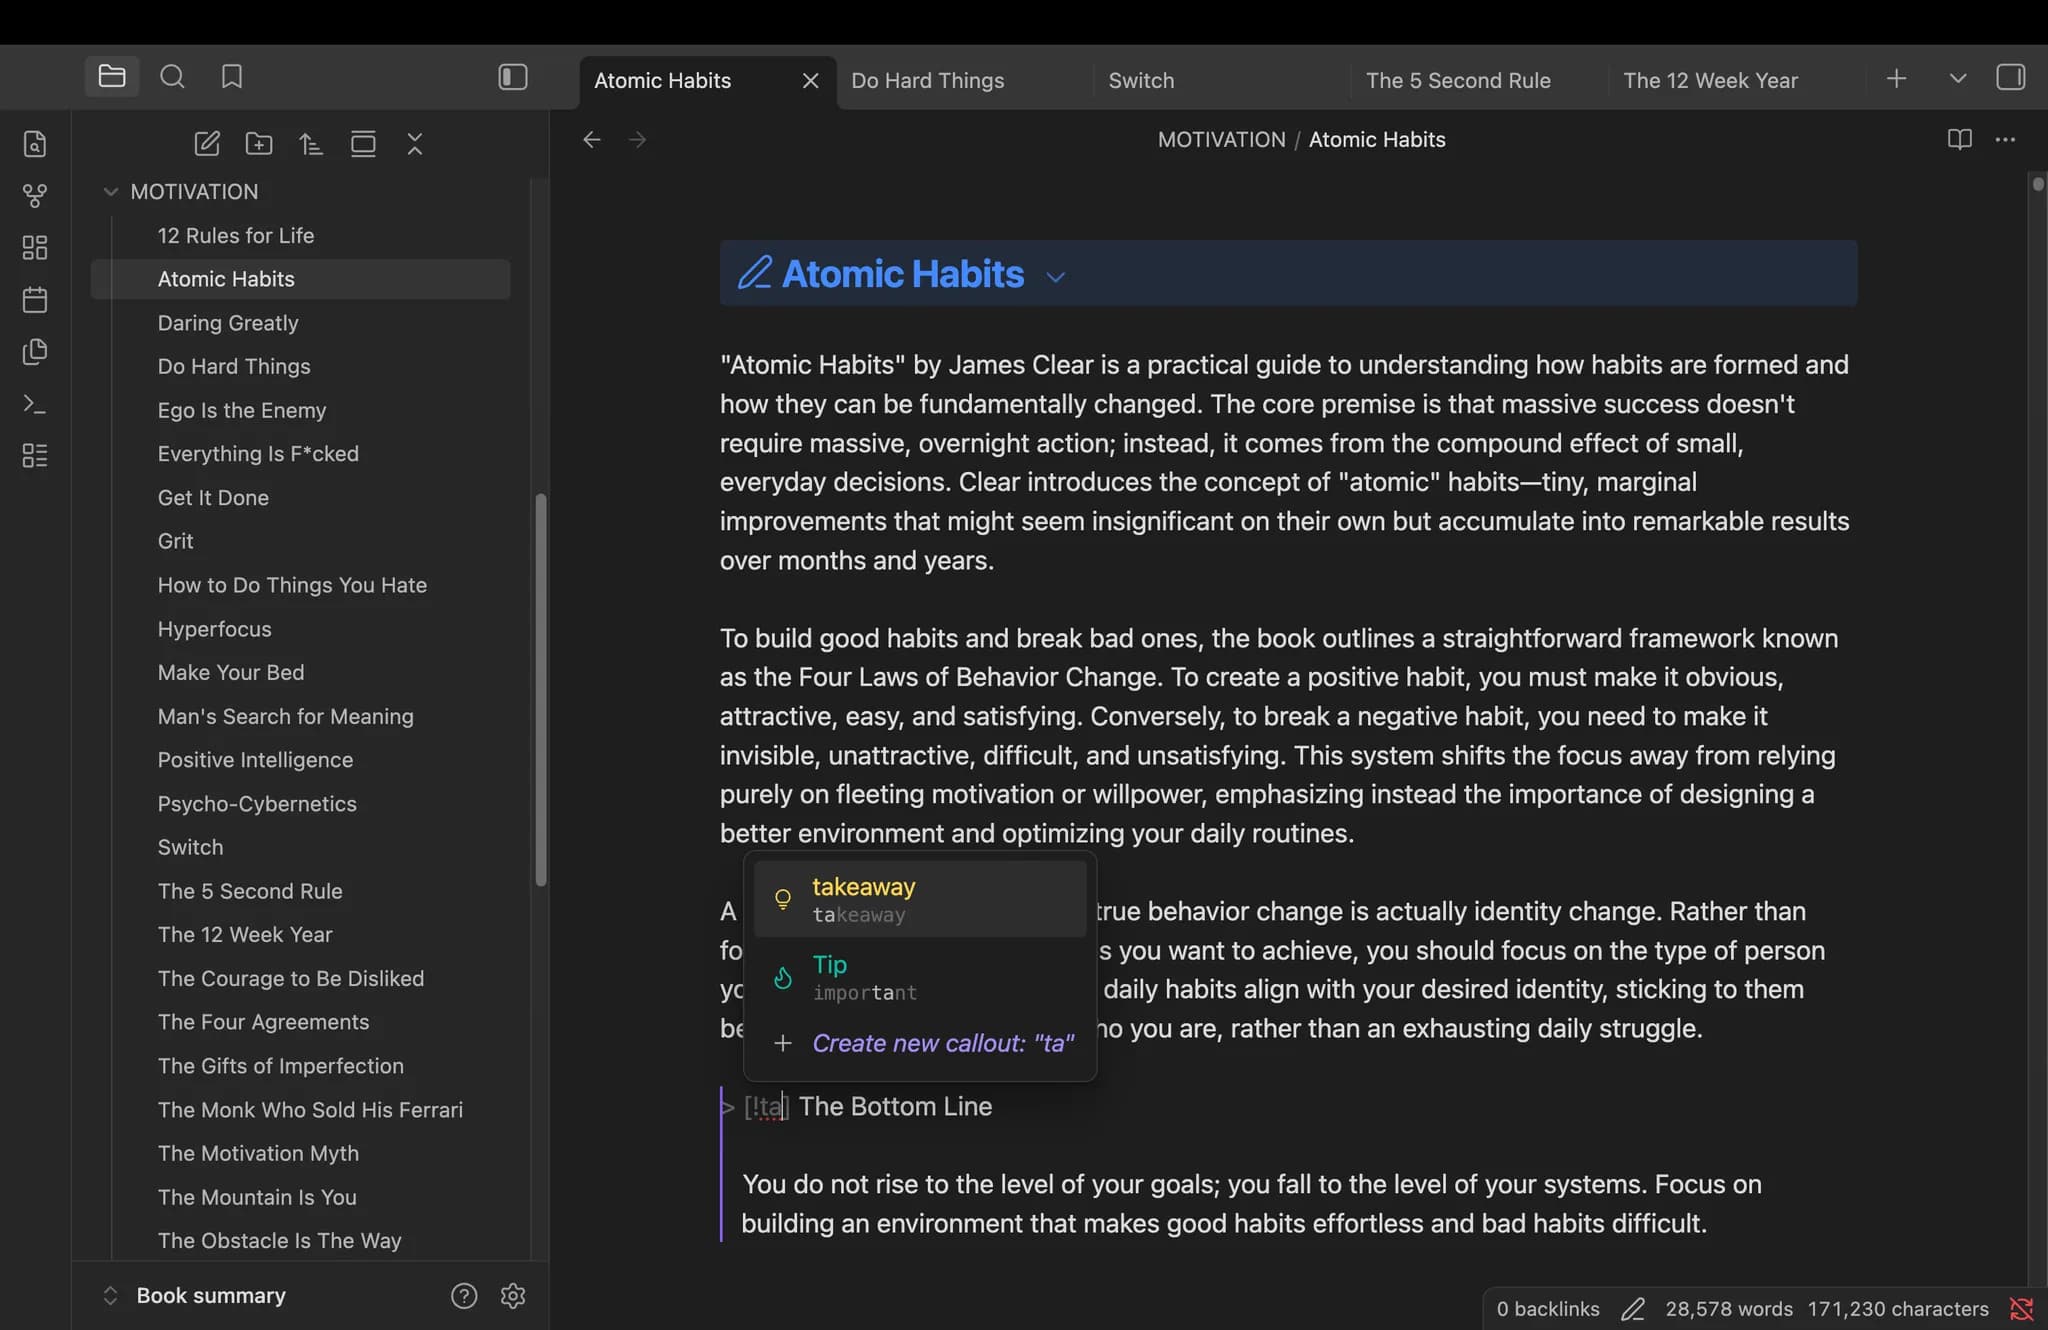The image size is (2048, 1330).
Task: Open the Book summary vault switcher
Action: click(x=195, y=1296)
